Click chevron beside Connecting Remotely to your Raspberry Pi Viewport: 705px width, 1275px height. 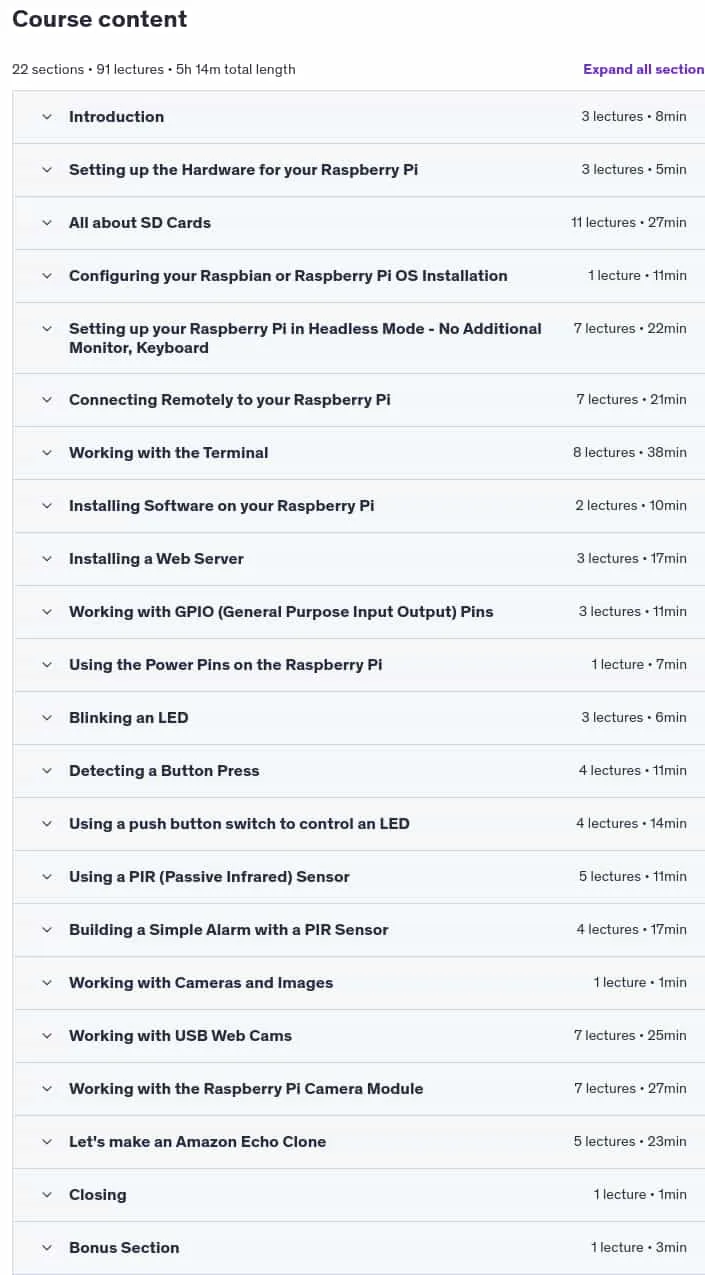coord(46,400)
